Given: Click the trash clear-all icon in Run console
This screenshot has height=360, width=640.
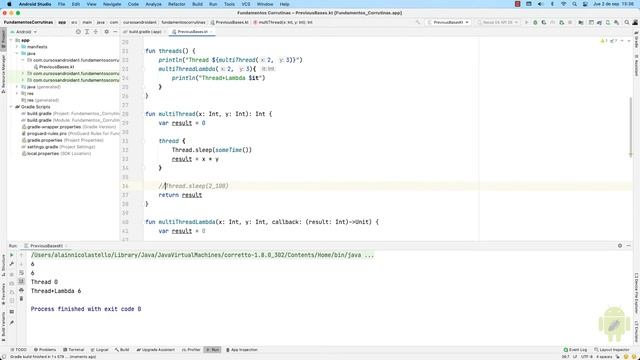Looking at the screenshot, I should click(x=21, y=299).
